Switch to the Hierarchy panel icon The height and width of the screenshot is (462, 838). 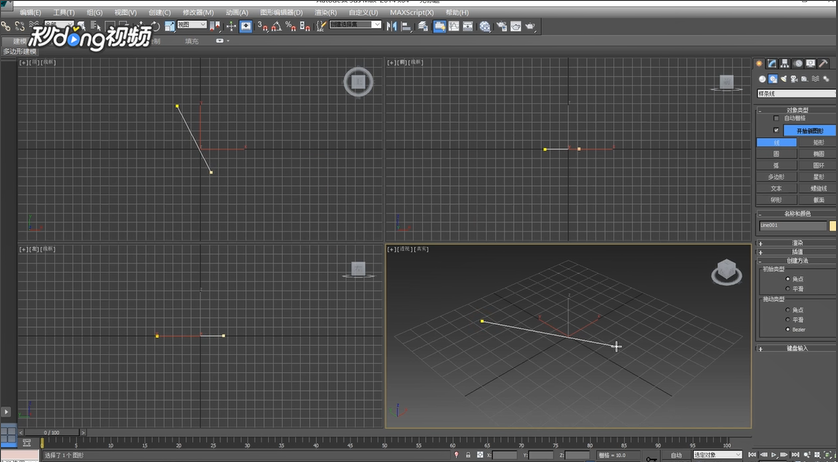coord(785,63)
